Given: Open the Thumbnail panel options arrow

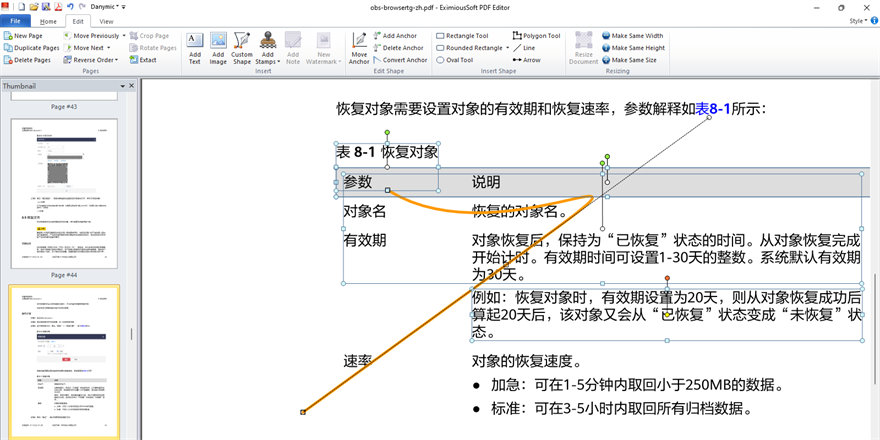Looking at the screenshot, I should click(123, 86).
